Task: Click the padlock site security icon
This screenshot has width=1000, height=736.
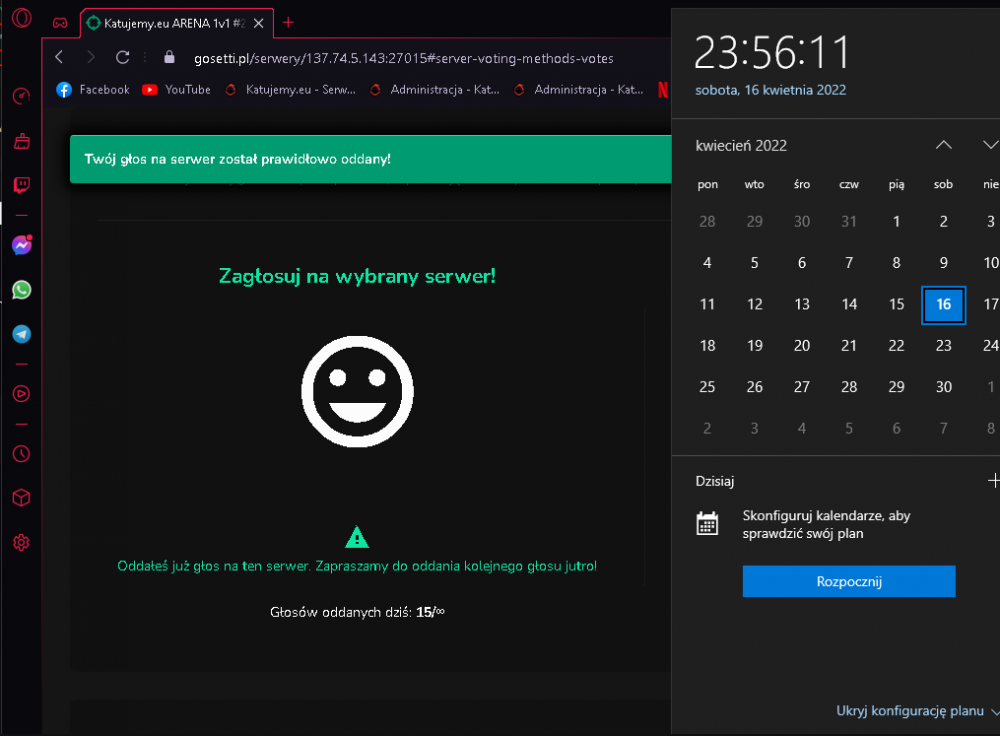Action: coord(169,57)
